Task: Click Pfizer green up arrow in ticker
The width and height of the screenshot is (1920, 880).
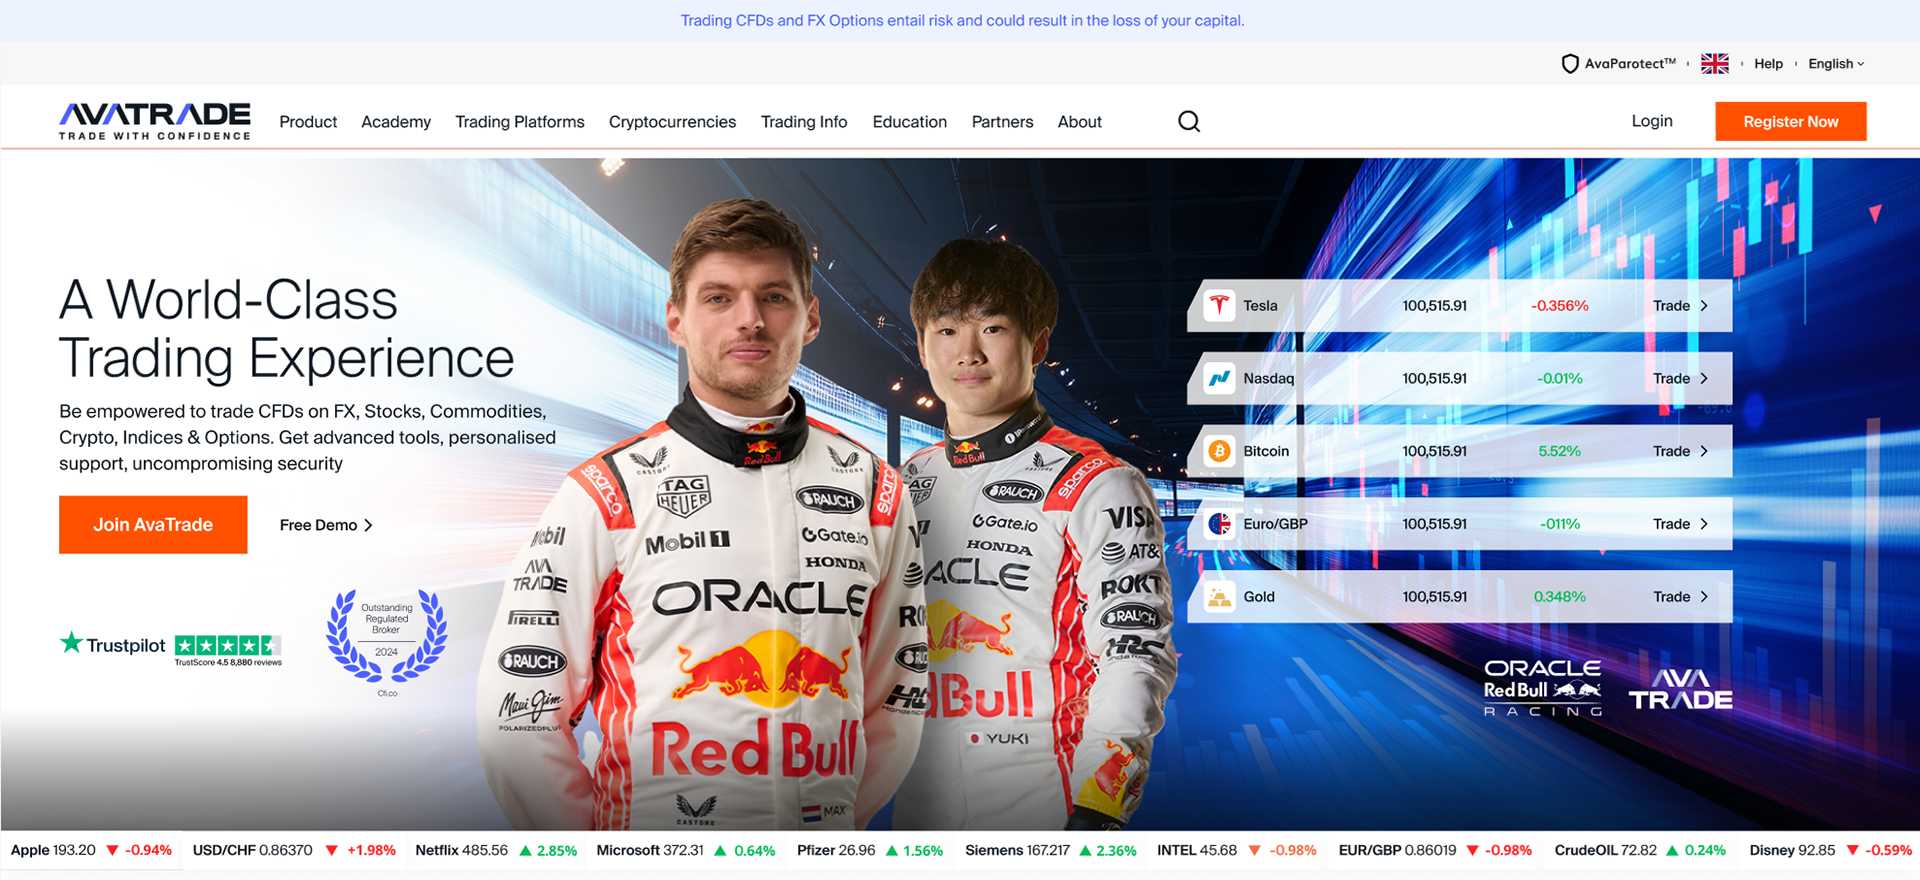Action: (892, 850)
